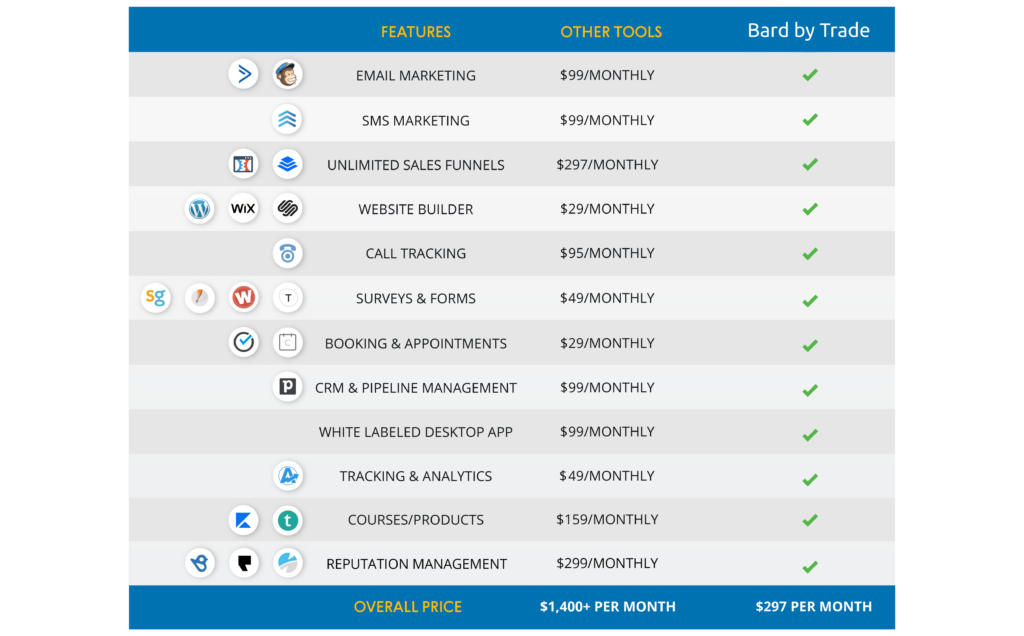The height and width of the screenshot is (636, 1024).
Task: Click the Mailchimp monkey icon
Action: coord(288,75)
